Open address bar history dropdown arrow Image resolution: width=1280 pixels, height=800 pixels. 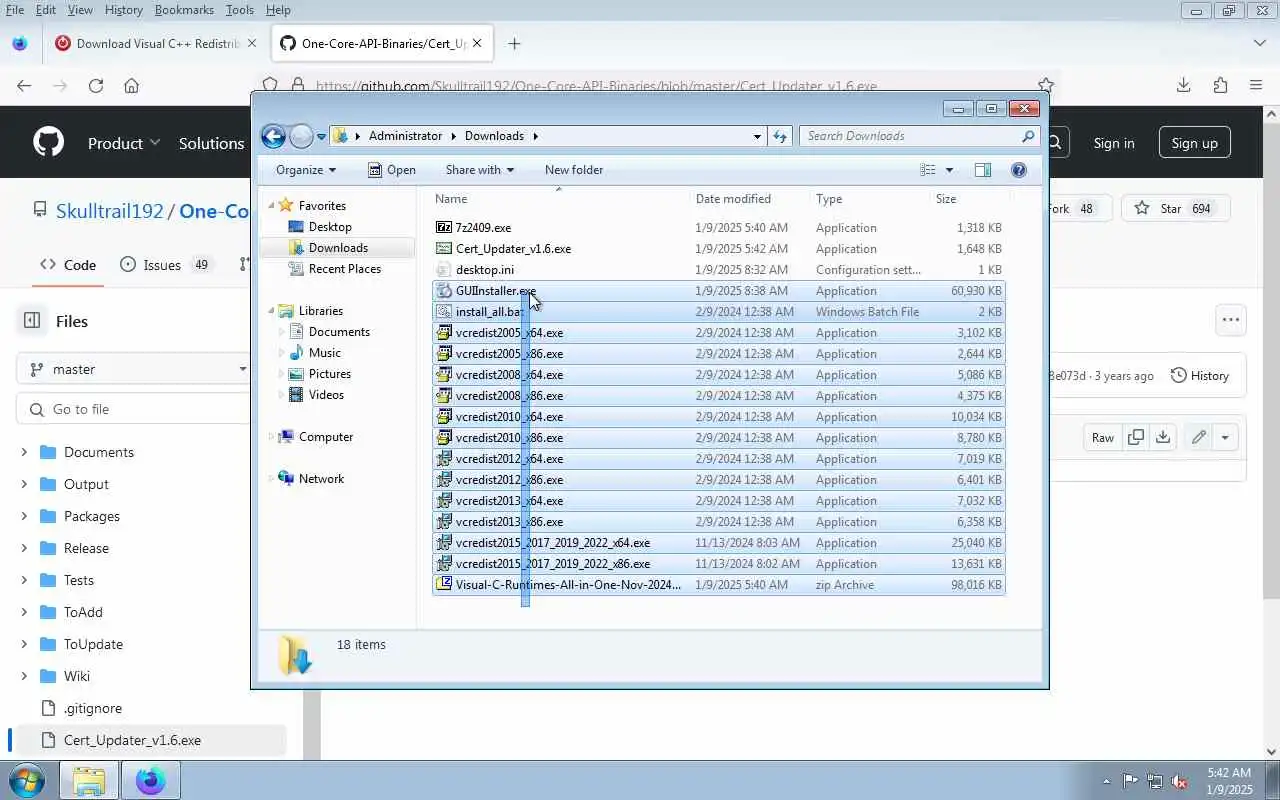[x=757, y=136]
